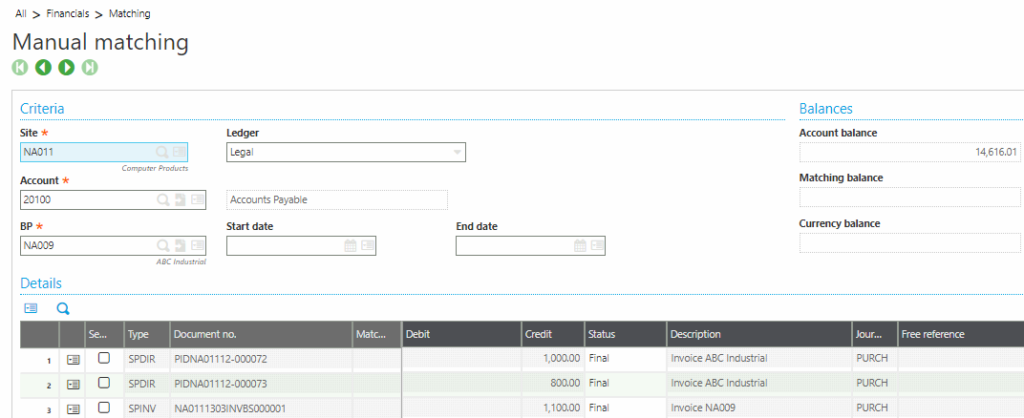Tick the checkbox for PIDNA01112-000073 row

coord(104,384)
